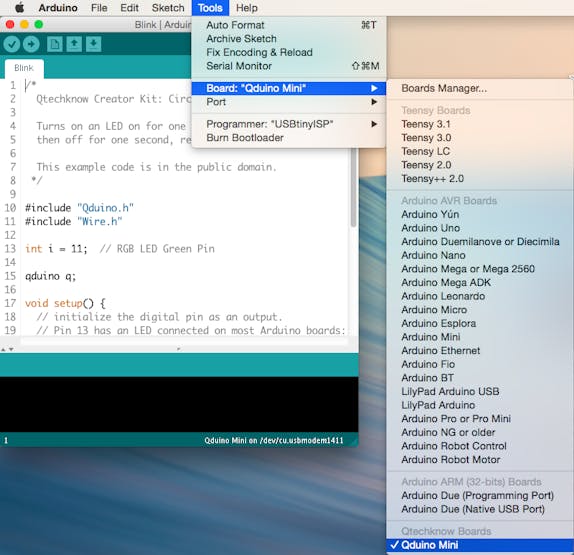Open the File menu

(x=99, y=8)
